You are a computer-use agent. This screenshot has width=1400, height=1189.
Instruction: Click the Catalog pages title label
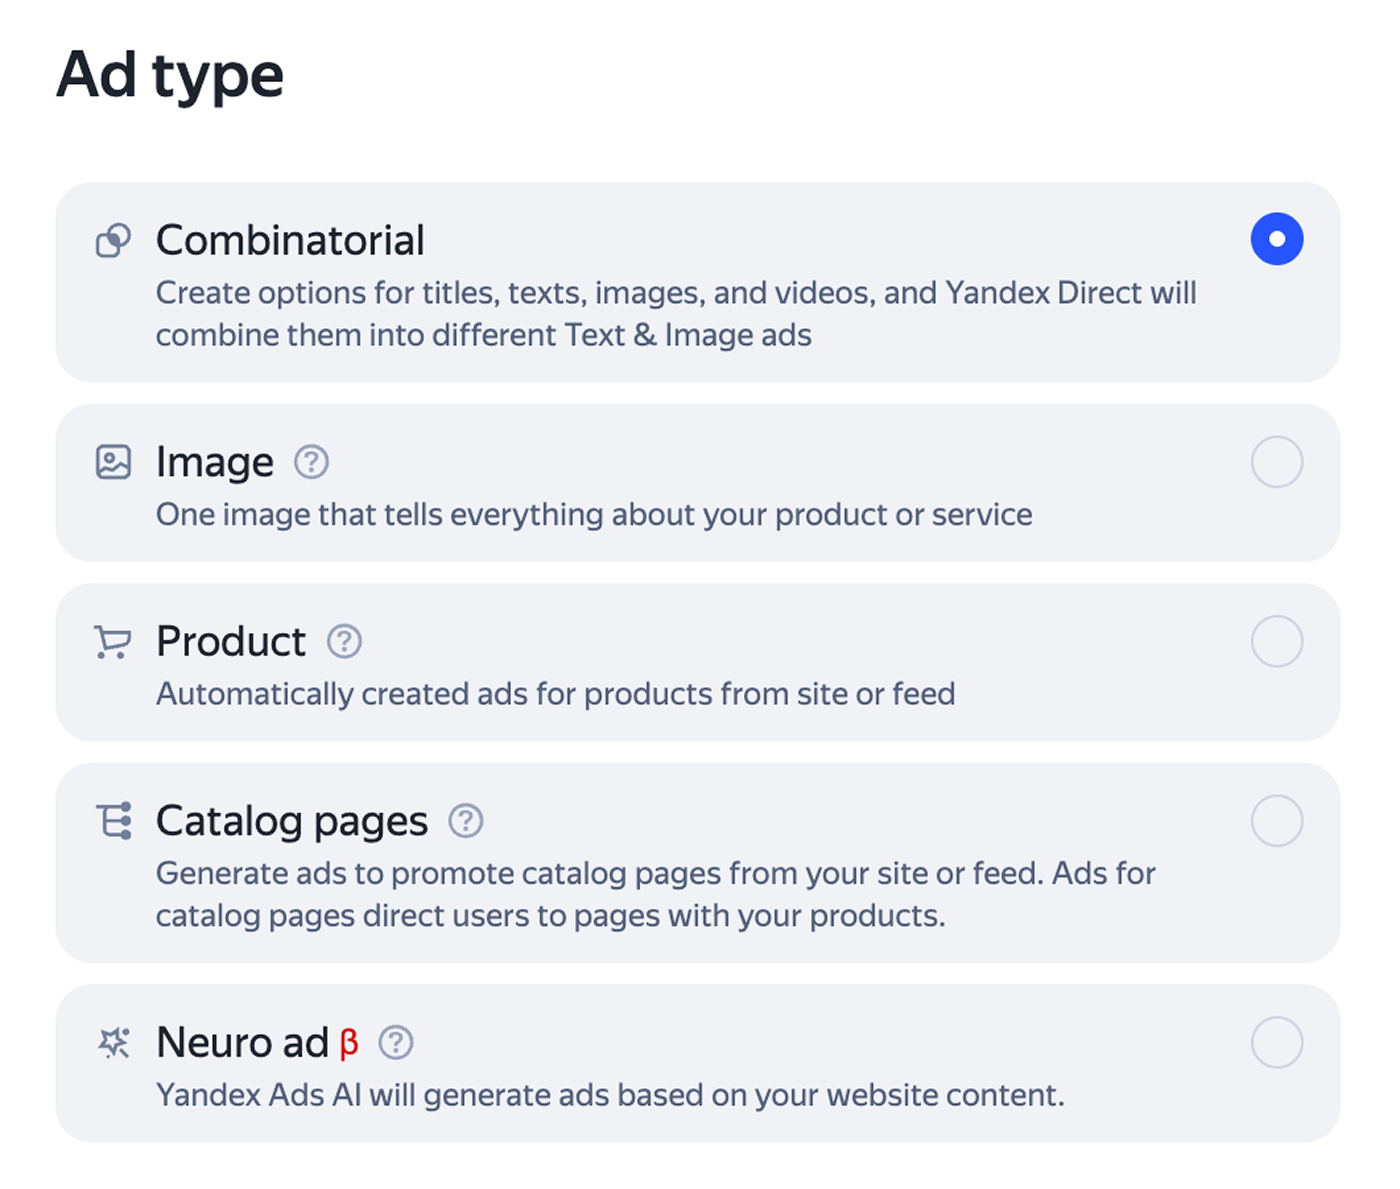tap(292, 823)
